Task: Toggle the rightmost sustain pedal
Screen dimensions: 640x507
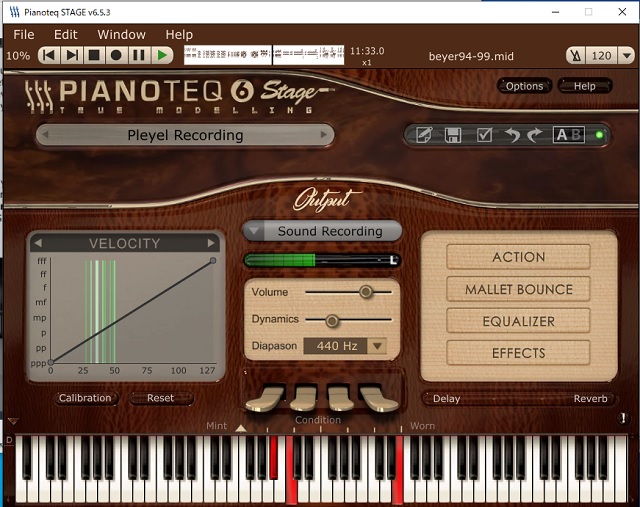Action: click(378, 398)
